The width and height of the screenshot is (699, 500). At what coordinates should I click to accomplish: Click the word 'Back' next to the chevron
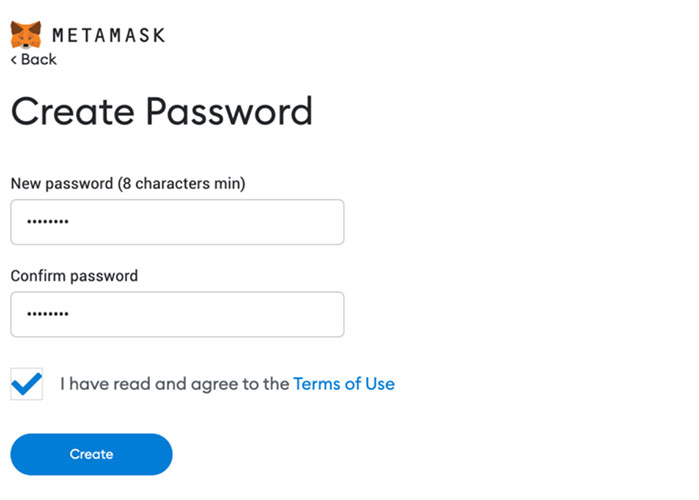click(x=39, y=59)
